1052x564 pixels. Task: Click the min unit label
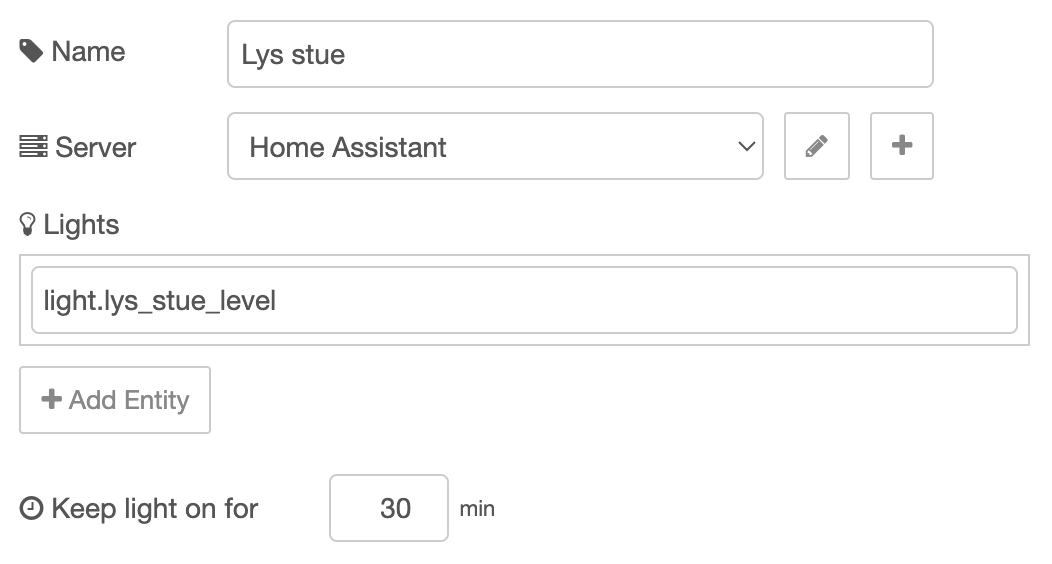pyautogui.click(x=477, y=509)
